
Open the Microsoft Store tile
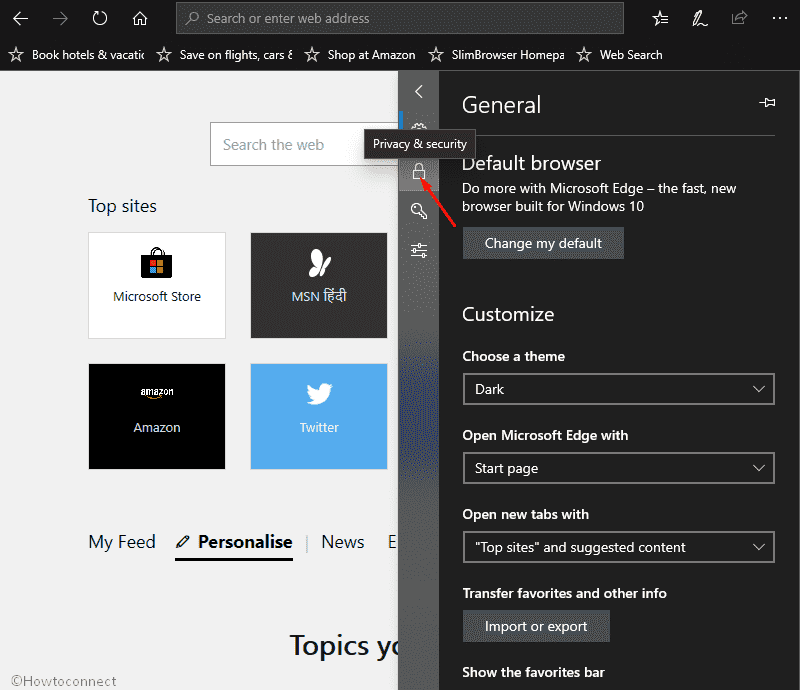pyautogui.click(x=157, y=285)
